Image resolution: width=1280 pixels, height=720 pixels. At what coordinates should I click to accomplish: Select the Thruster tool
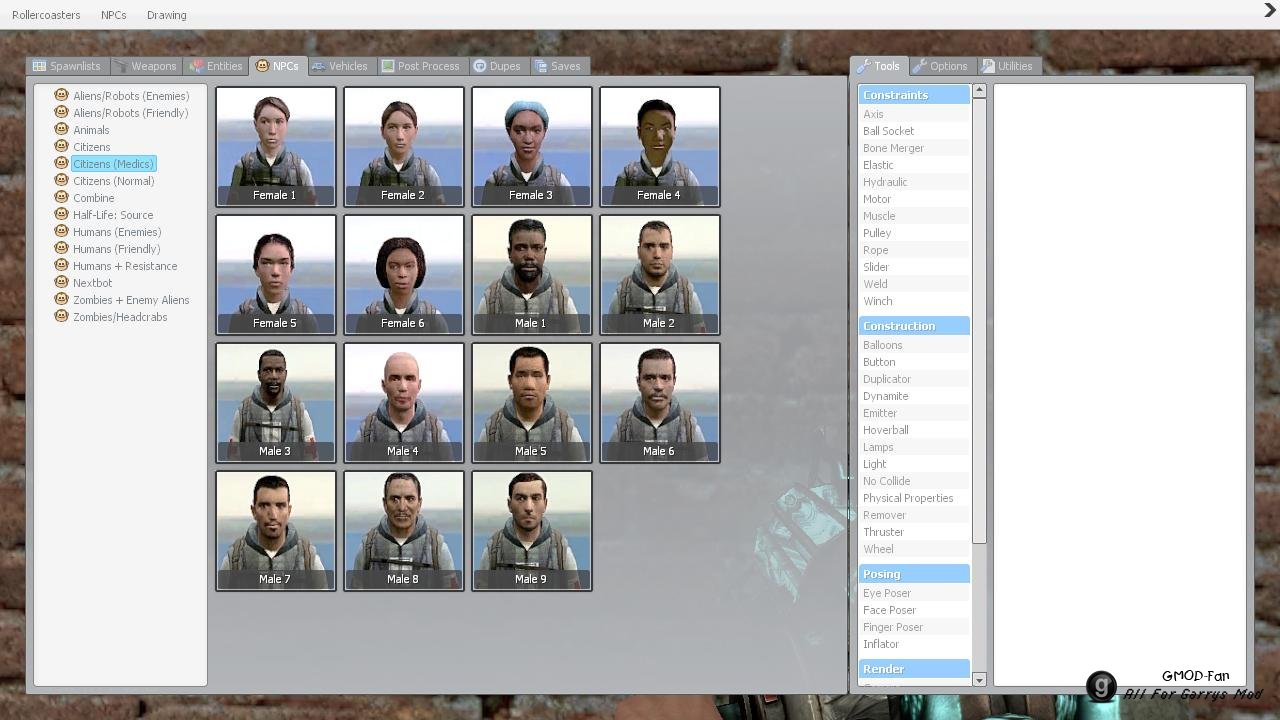coord(914,532)
